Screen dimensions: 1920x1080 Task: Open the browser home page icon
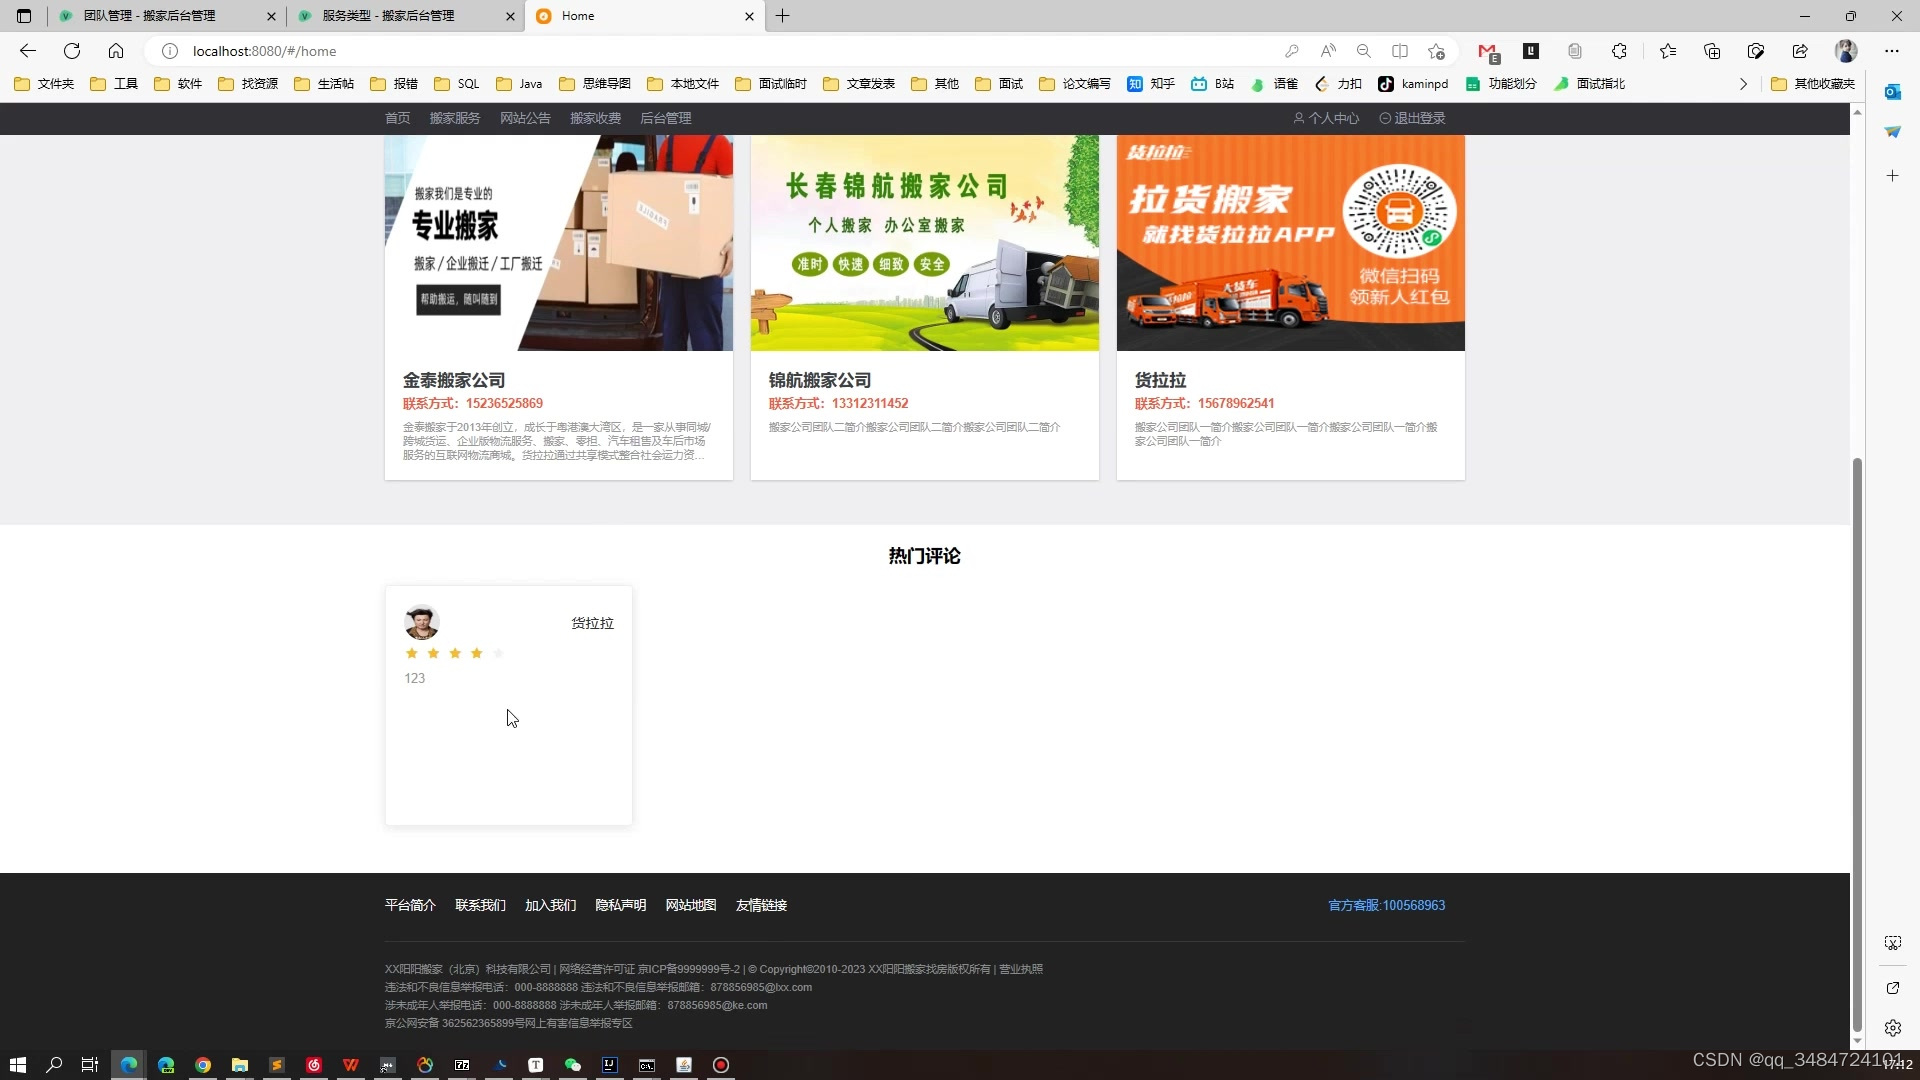tap(116, 51)
